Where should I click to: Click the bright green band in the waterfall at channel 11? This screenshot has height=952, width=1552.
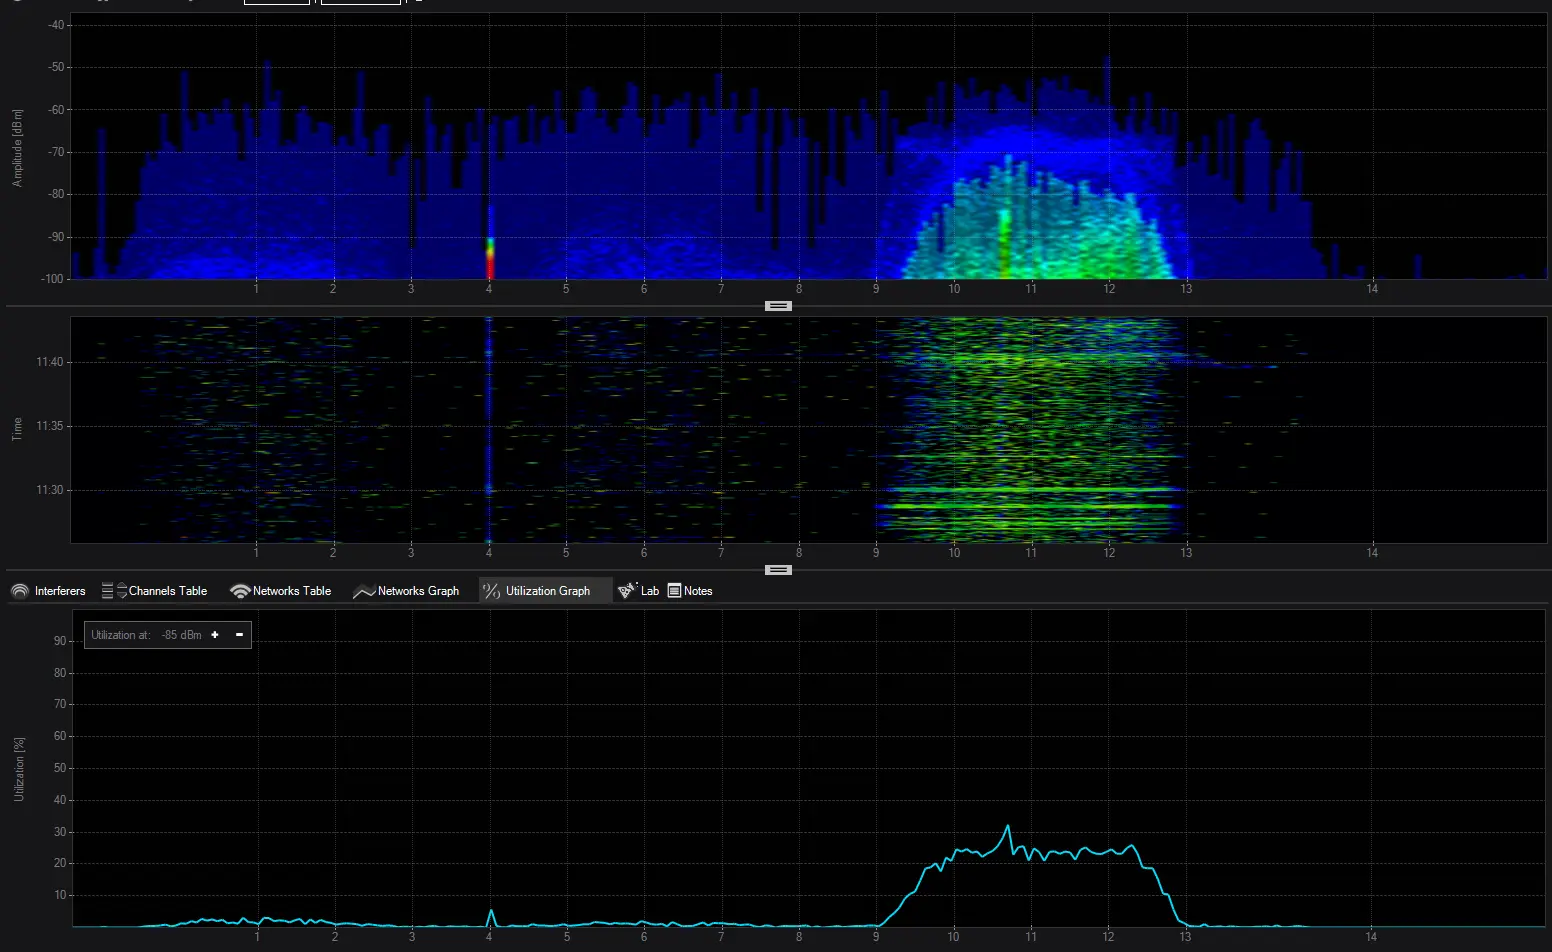tap(1030, 506)
